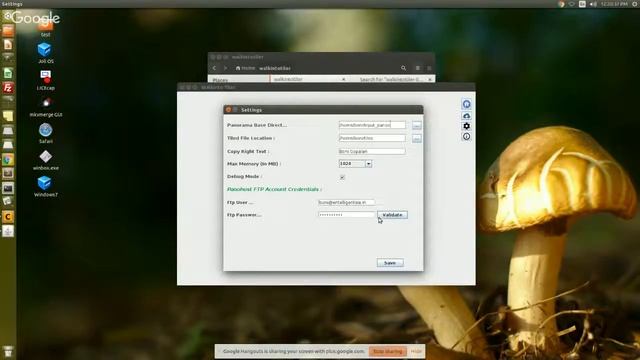This screenshot has width=640, height=360.
Task: Browse for Tiled File Location folder
Action: (416, 139)
